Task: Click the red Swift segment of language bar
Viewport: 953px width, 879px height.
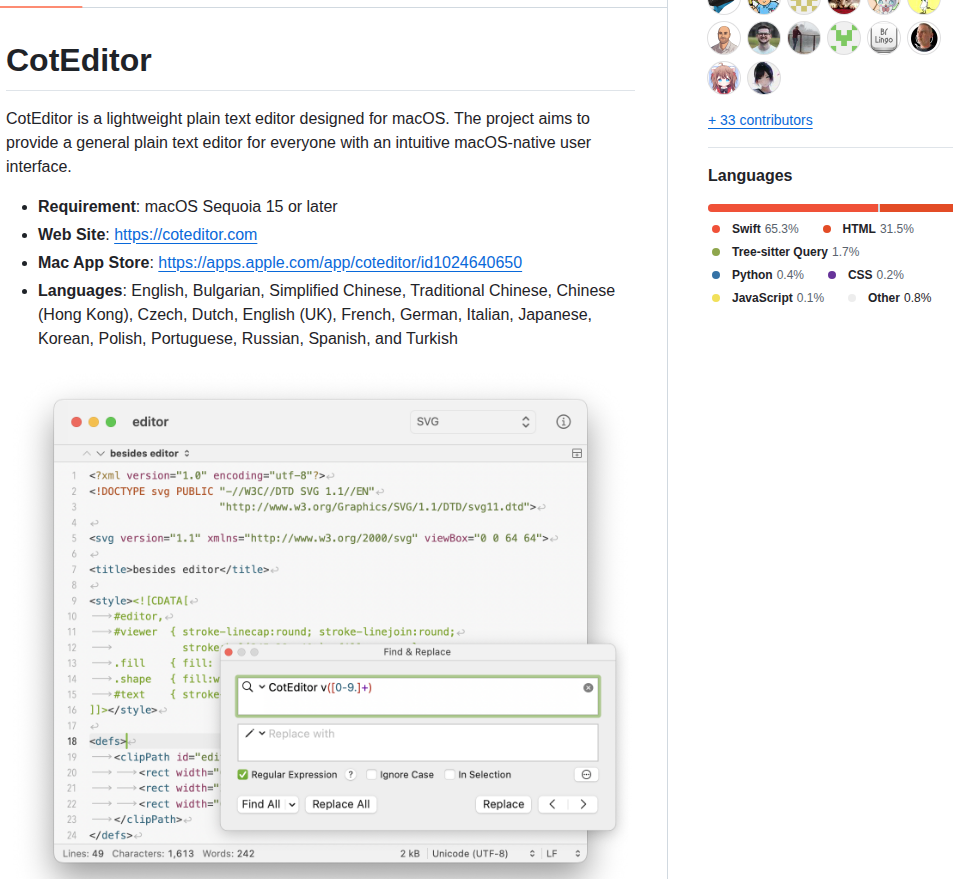Action: (x=793, y=208)
